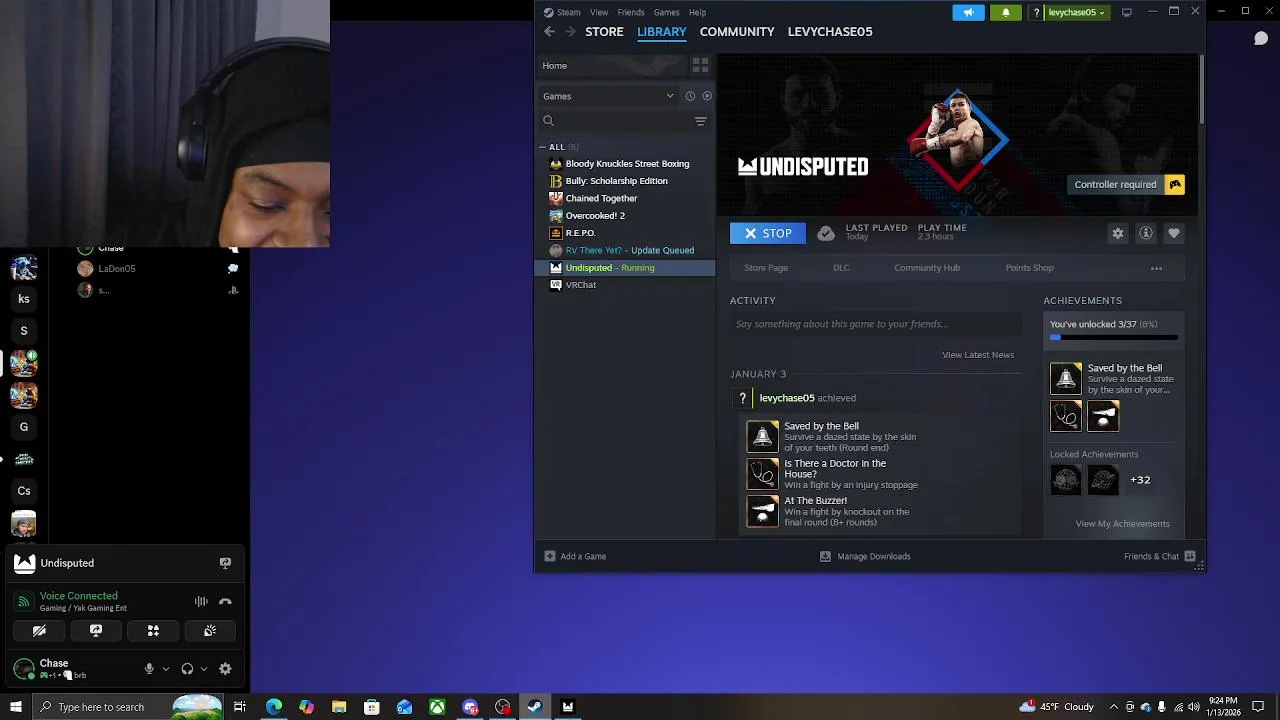Open Task View on taskbar
Viewport: 1280px width, 720px height.
[240, 707]
